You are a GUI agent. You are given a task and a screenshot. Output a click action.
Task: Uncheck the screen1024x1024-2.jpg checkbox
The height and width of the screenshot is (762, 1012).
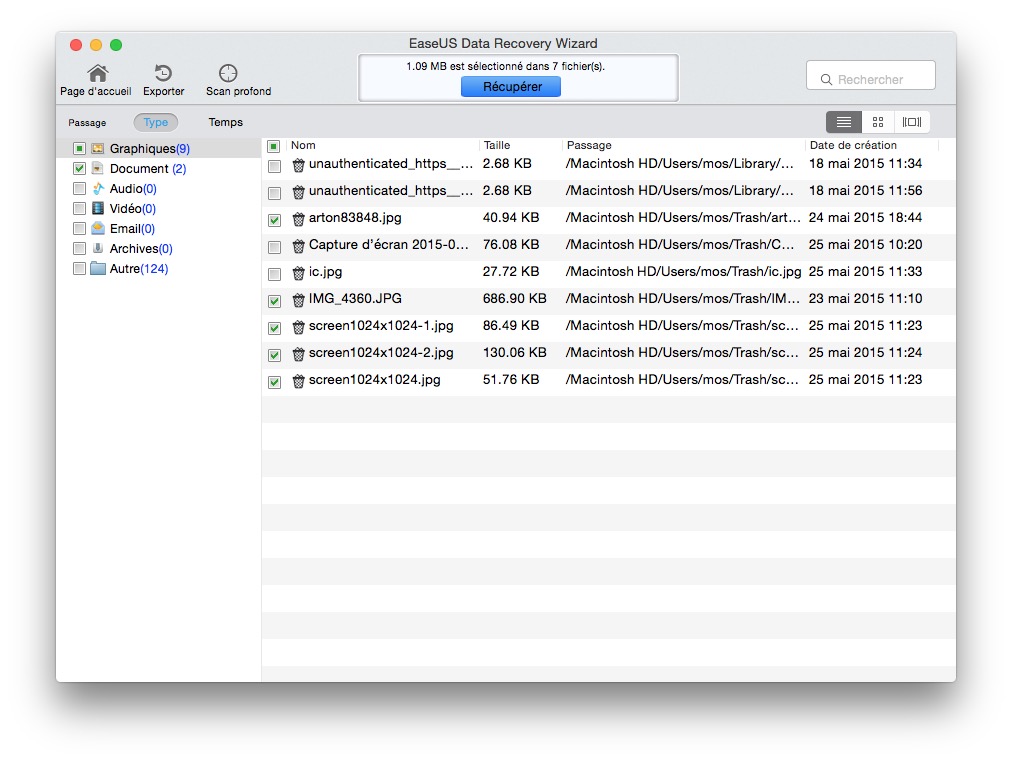click(x=274, y=356)
